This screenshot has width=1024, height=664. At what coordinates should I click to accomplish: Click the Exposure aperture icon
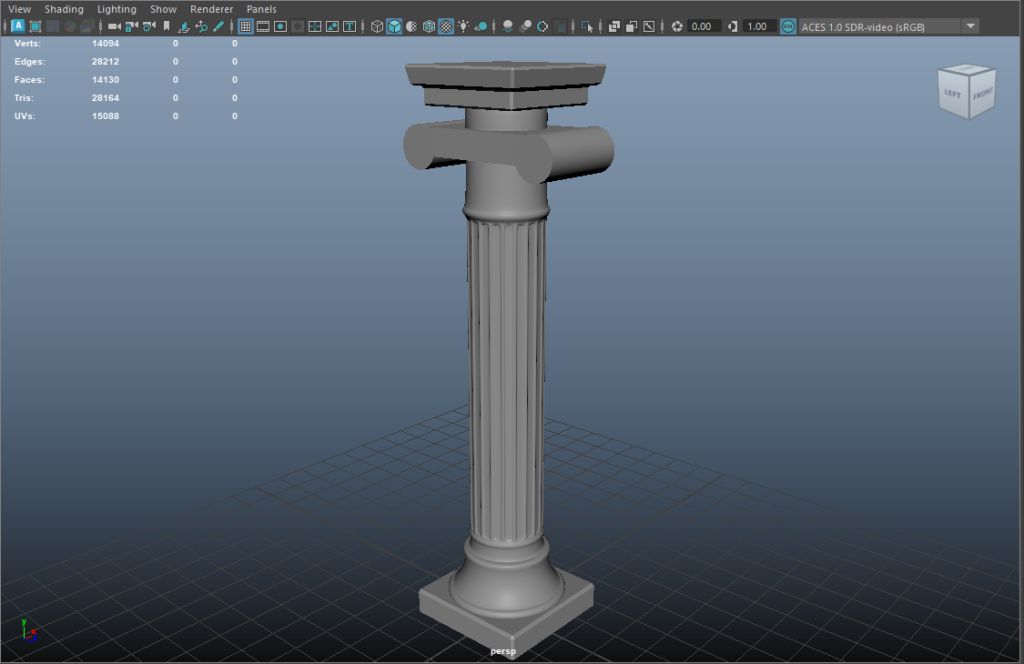coord(677,26)
